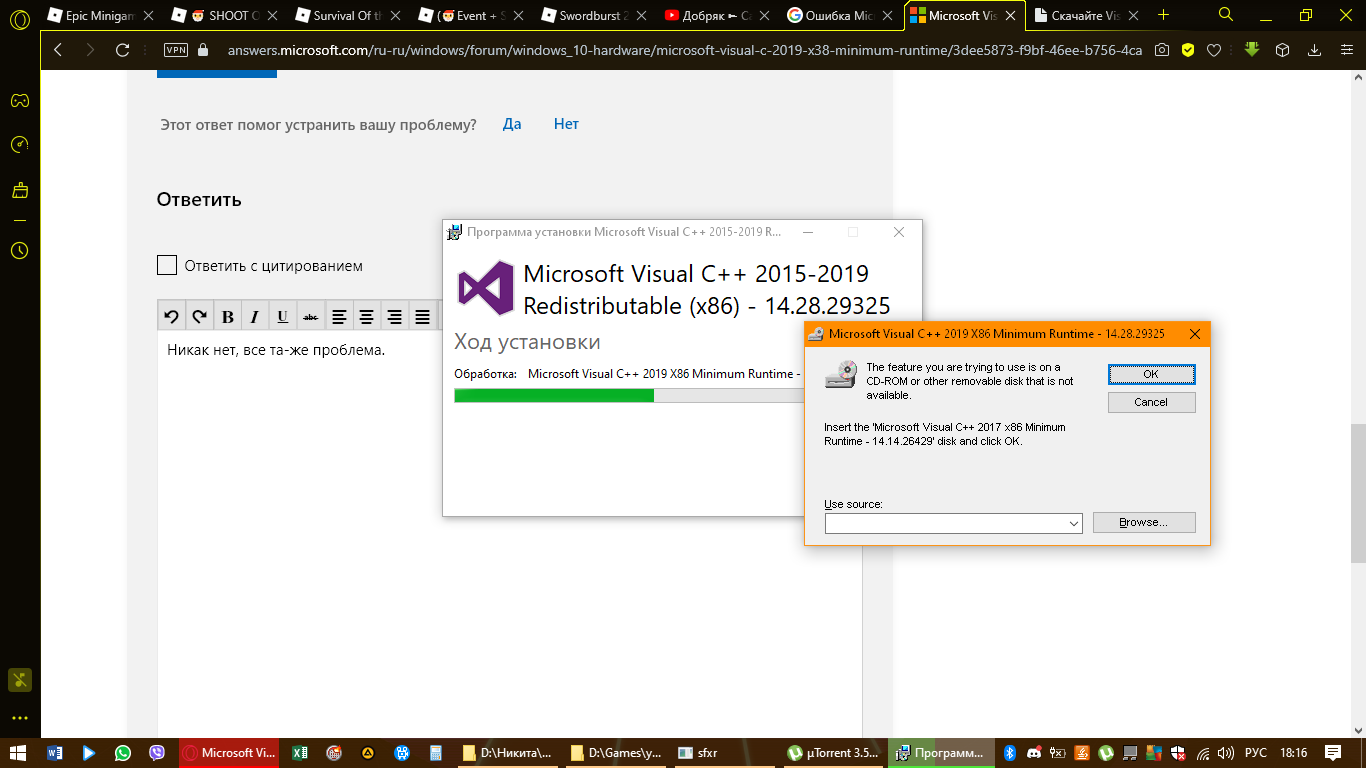Check 'Ответить с цитированием' checkbox
1366x768 pixels.
167,265
